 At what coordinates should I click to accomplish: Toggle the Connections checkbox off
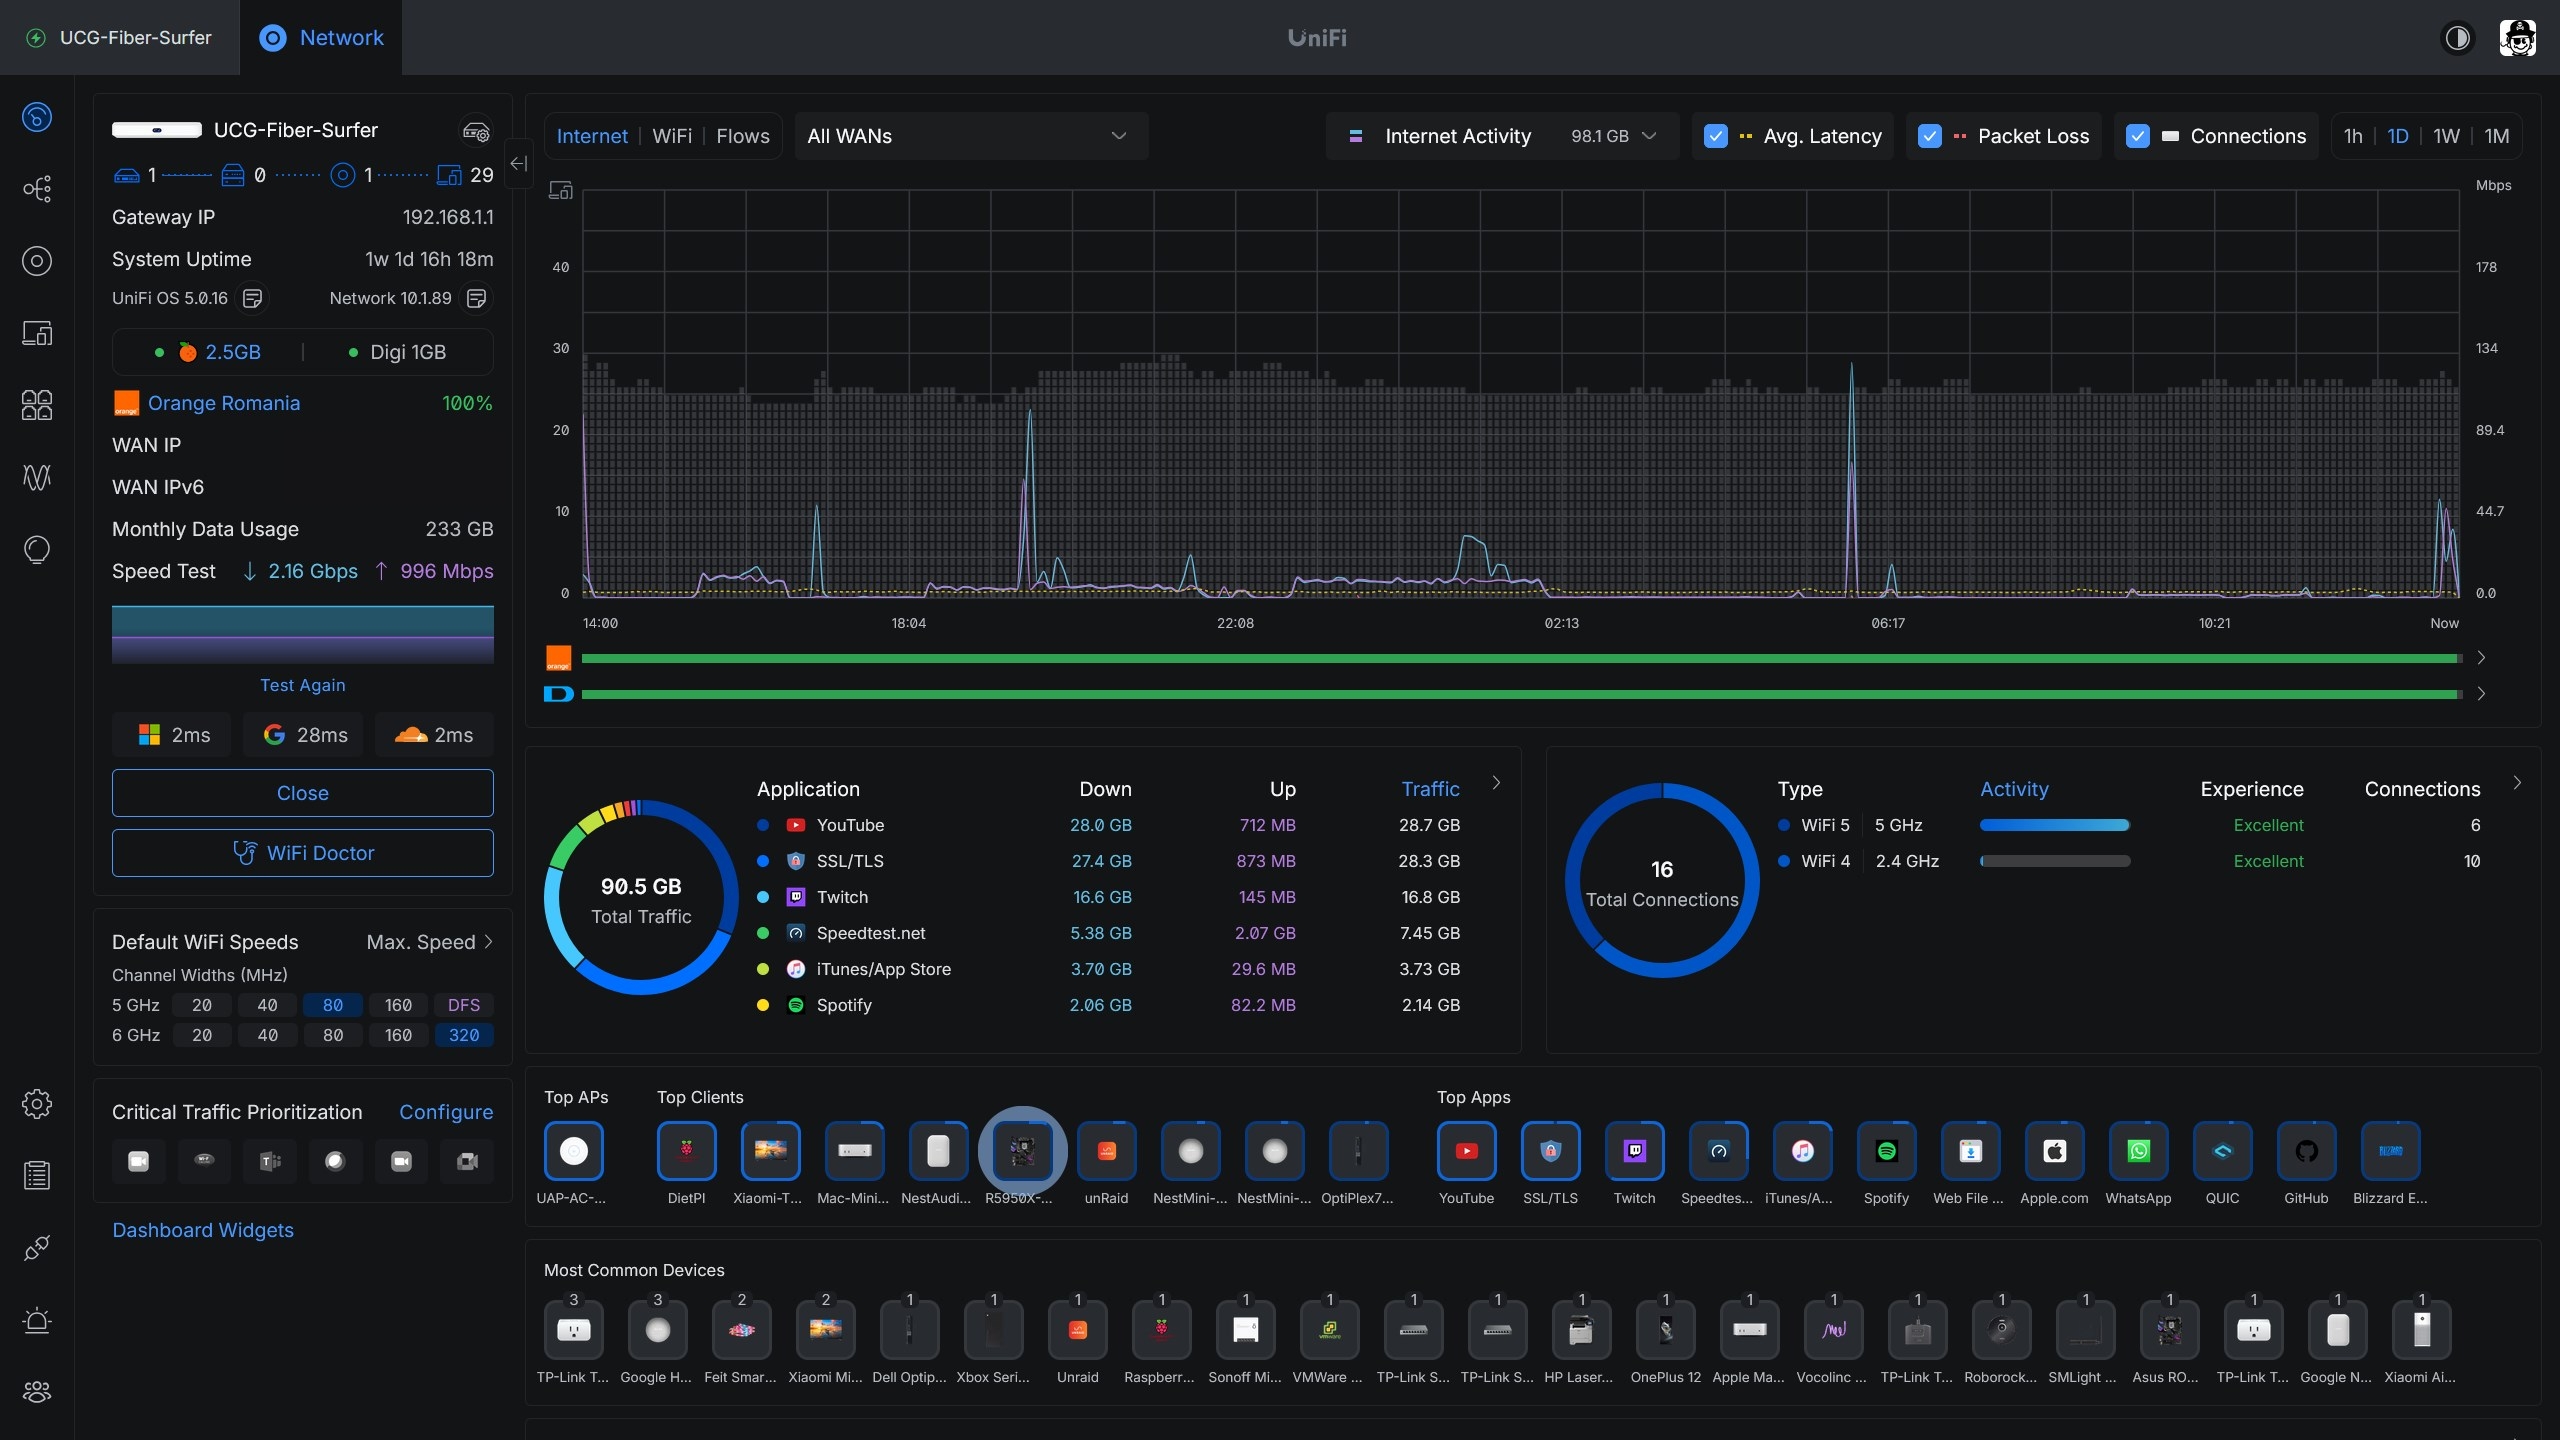coord(2137,136)
